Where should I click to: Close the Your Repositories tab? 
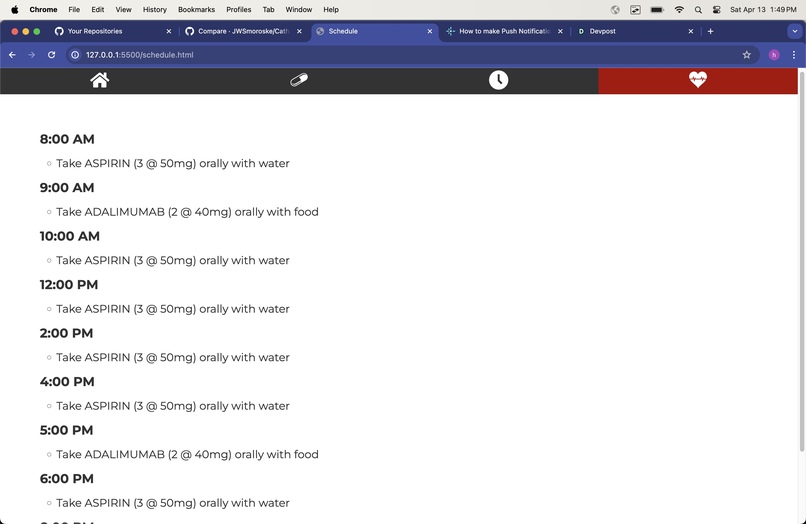pos(169,31)
